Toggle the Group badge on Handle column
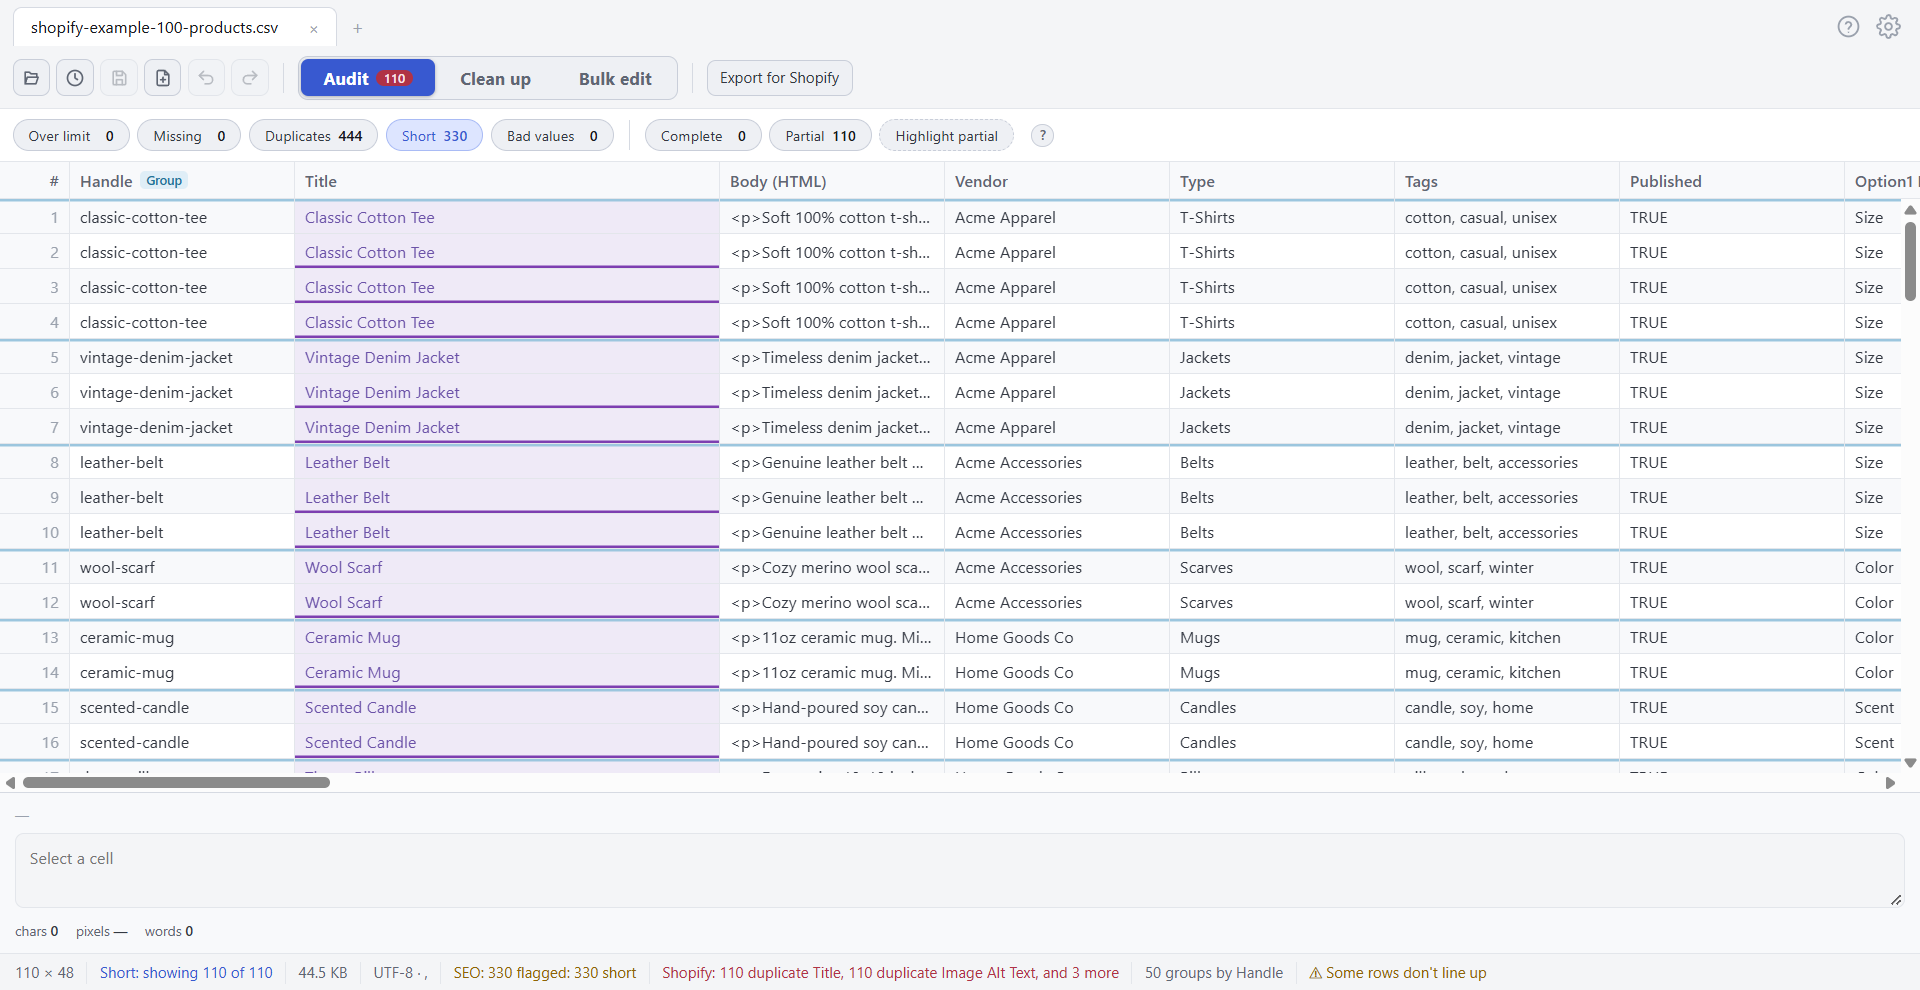Image resolution: width=1920 pixels, height=990 pixels. (164, 181)
